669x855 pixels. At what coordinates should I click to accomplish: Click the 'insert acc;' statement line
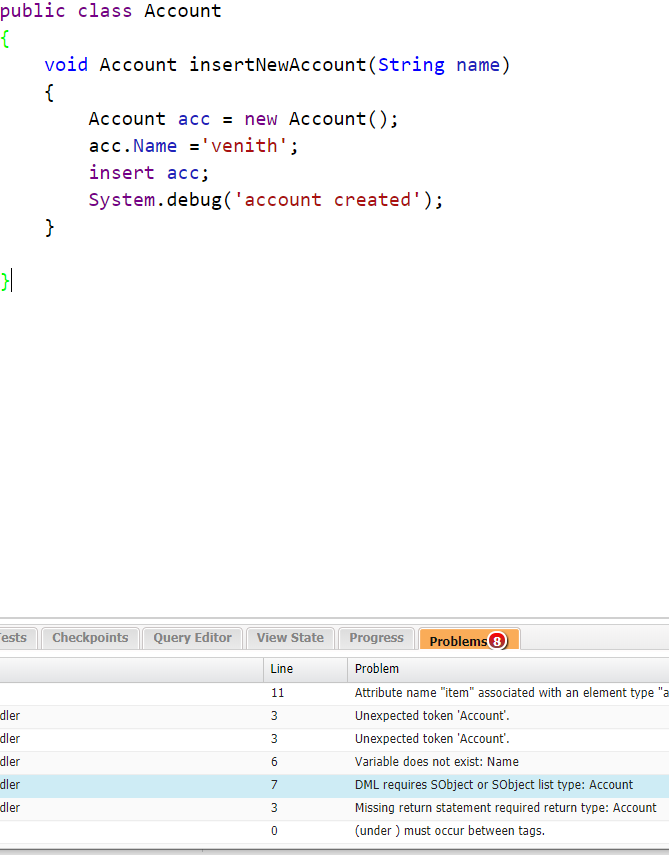point(149,173)
